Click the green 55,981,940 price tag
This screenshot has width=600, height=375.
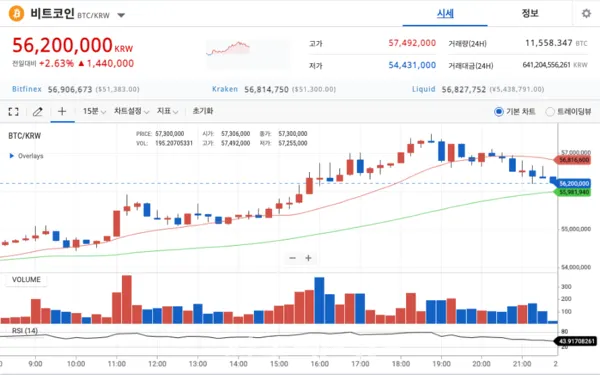573,192
